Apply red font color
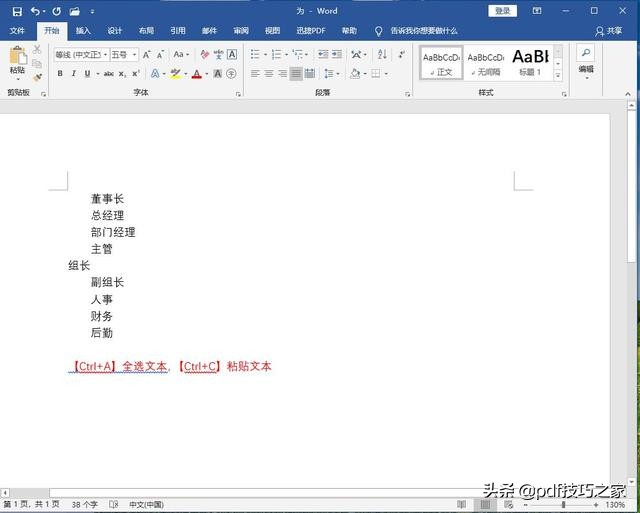The width and height of the screenshot is (640, 513). 197,74
